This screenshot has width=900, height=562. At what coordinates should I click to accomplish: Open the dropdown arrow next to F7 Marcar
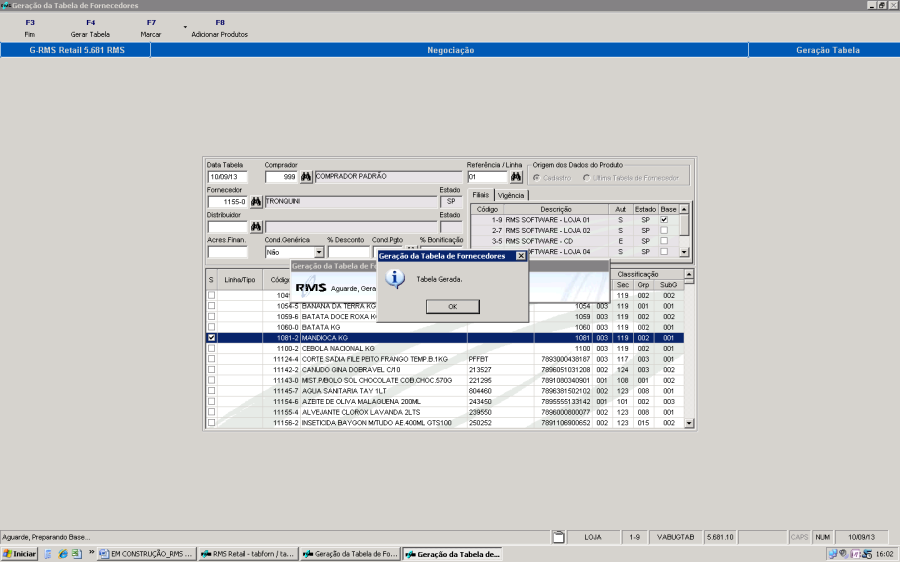pyautogui.click(x=185, y=26)
